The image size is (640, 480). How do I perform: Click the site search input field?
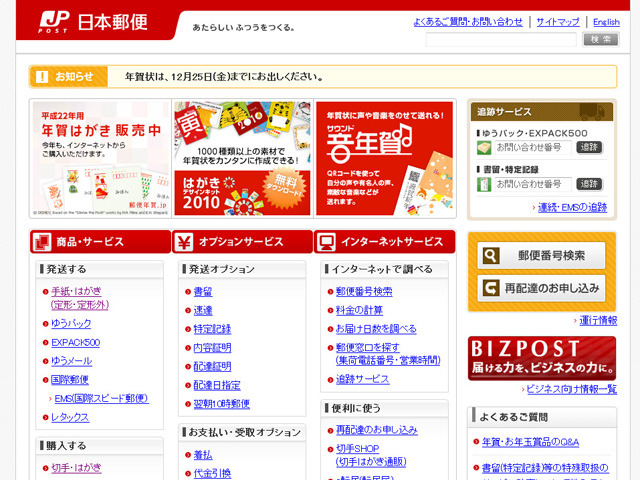(501, 40)
